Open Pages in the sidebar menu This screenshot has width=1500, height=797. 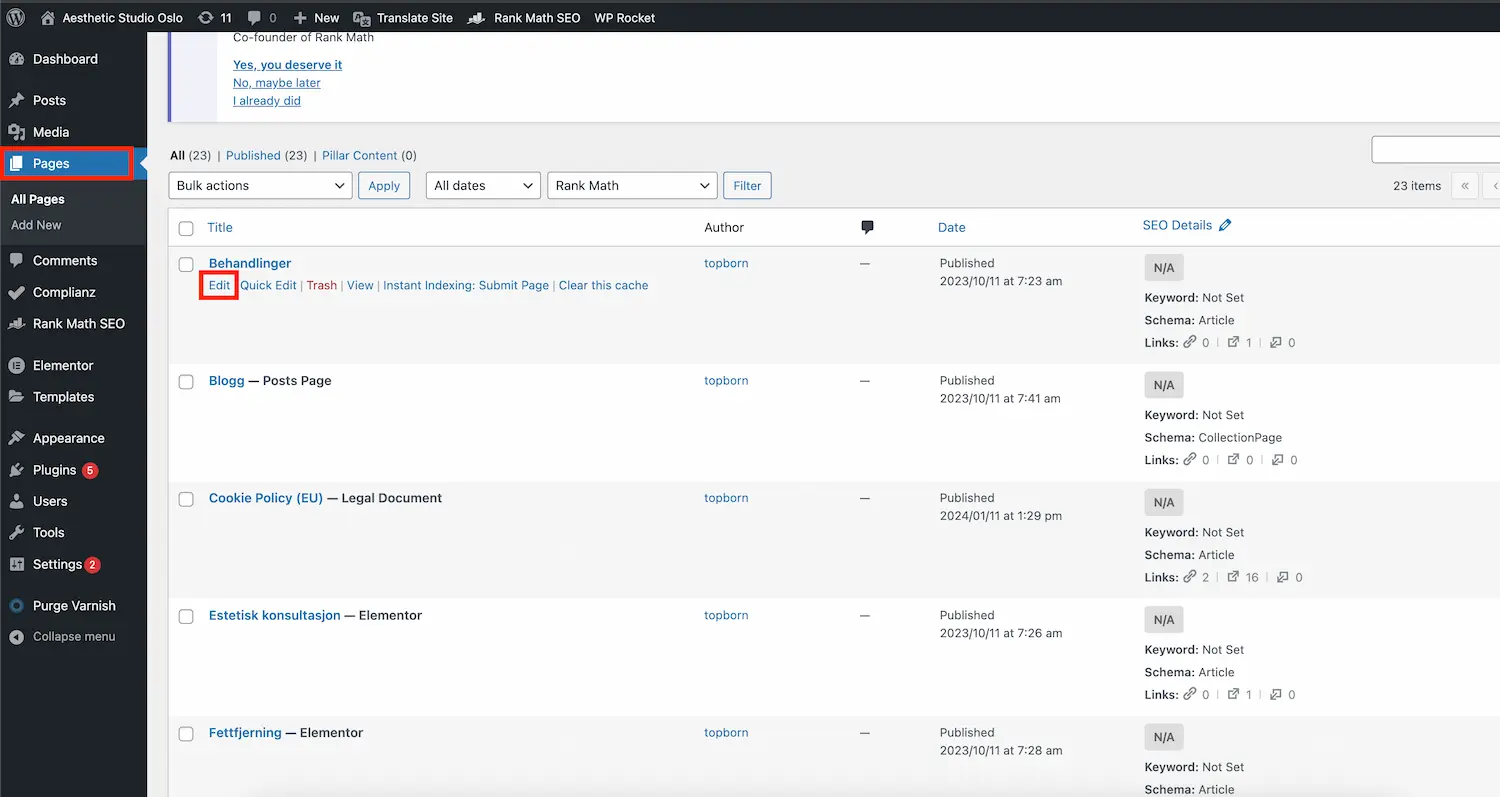pyautogui.click(x=67, y=163)
